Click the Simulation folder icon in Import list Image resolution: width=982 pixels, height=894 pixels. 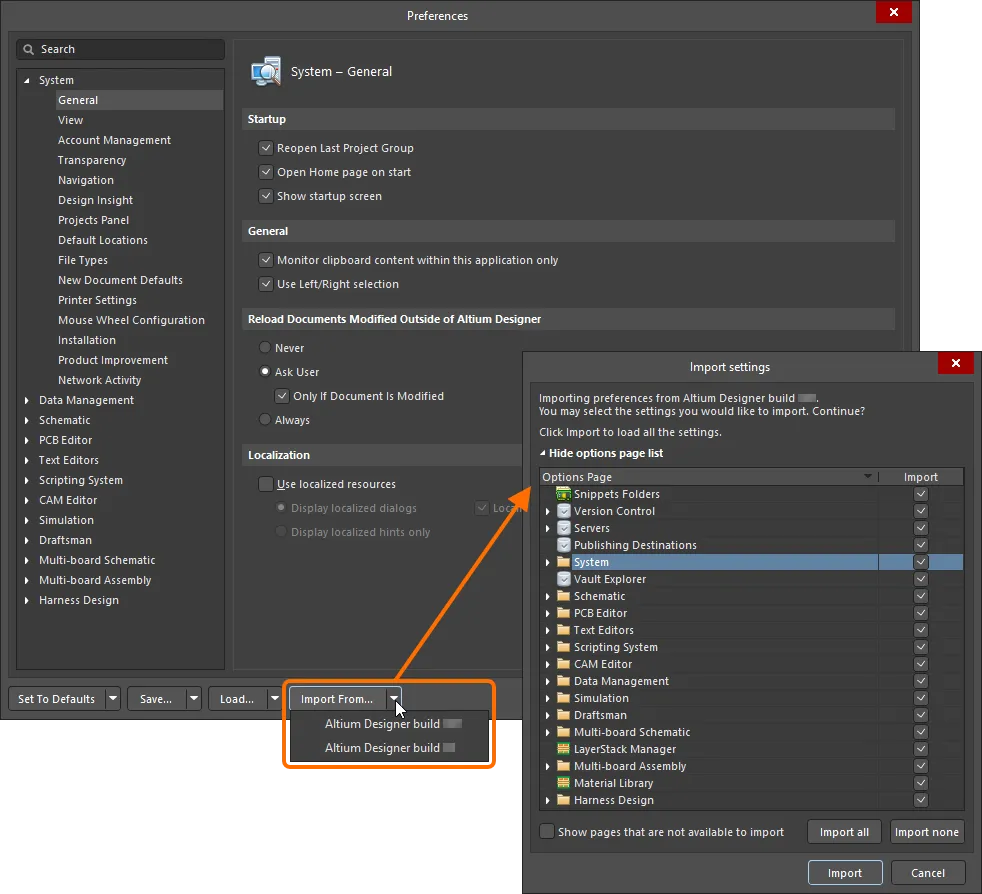[x=563, y=697]
